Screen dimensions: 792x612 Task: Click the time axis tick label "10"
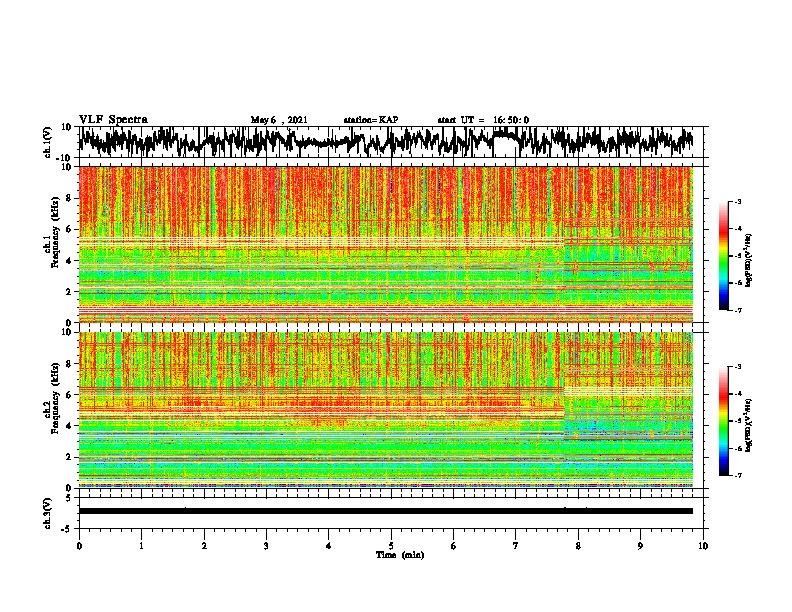703,546
